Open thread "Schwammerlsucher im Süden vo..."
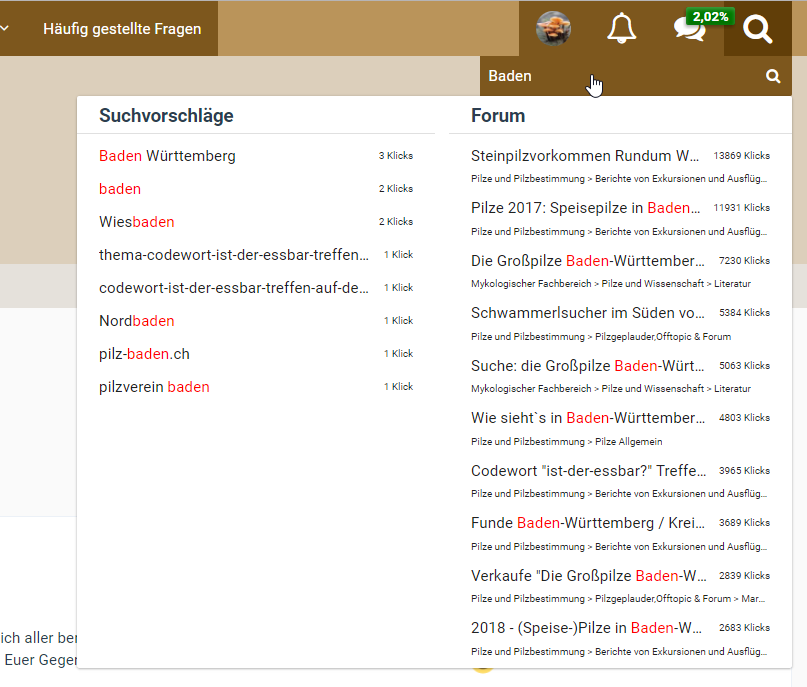This screenshot has width=807, height=687. [587, 313]
